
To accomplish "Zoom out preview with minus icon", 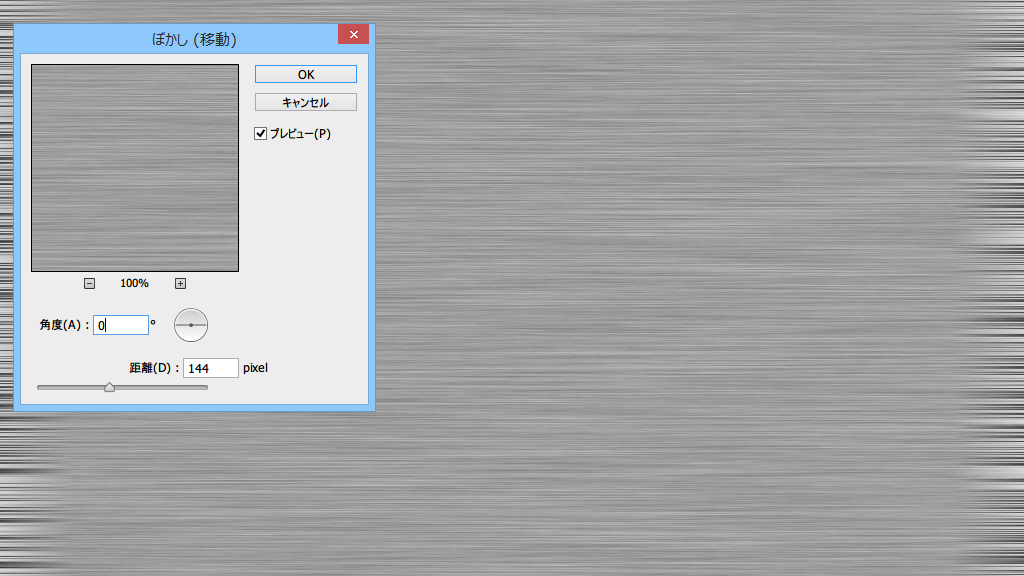I will click(x=89, y=283).
